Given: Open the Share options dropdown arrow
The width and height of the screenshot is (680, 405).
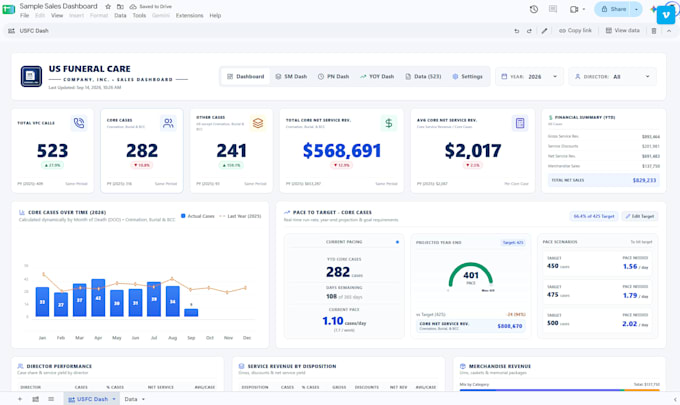Looking at the screenshot, I should click(x=636, y=9).
